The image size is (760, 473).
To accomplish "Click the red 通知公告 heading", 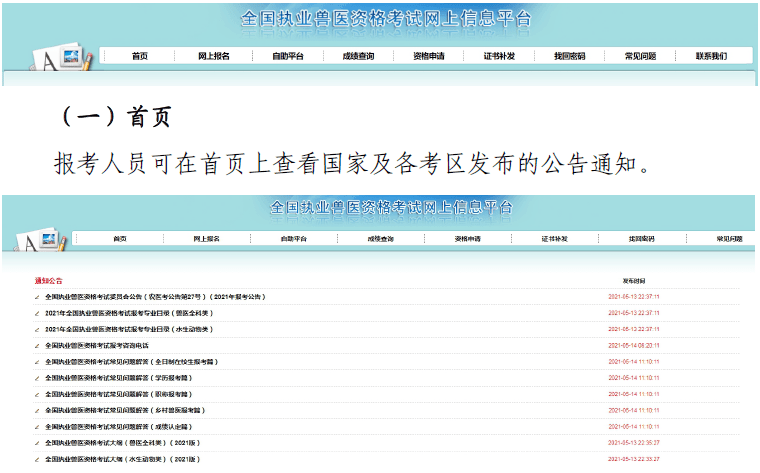I will (48, 281).
